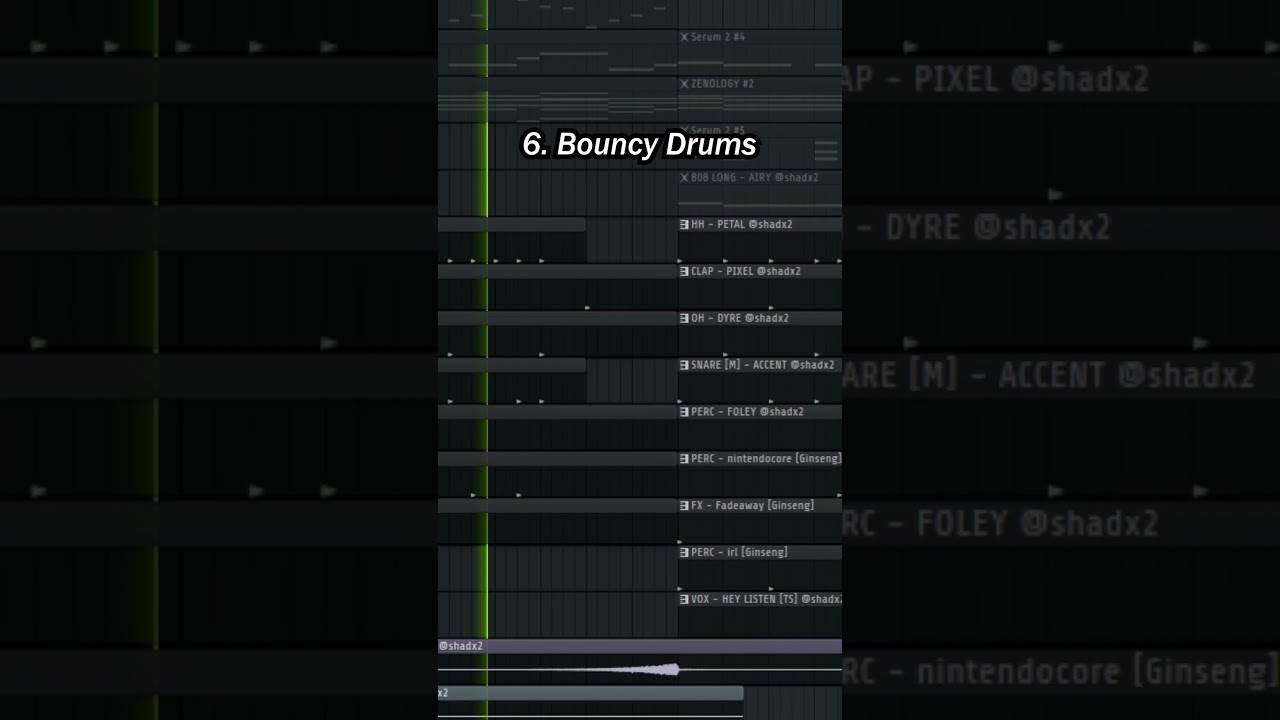Viewport: 1280px width, 720px height.
Task: Select the 'Serum 2 #4' clip title
Action: click(x=718, y=37)
